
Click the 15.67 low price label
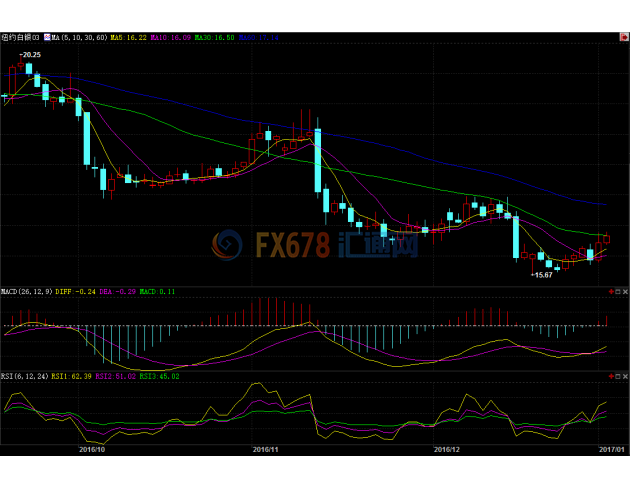[542, 275]
